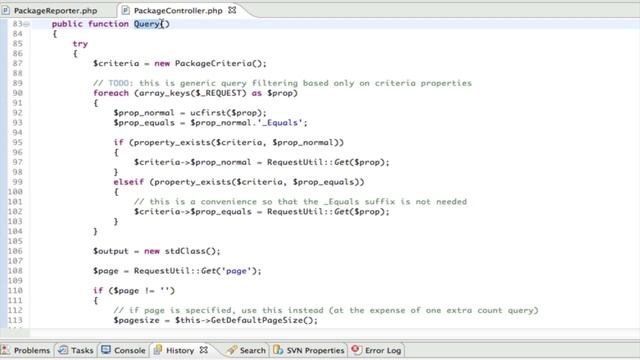Click stdClass() on line 106

tap(192, 251)
